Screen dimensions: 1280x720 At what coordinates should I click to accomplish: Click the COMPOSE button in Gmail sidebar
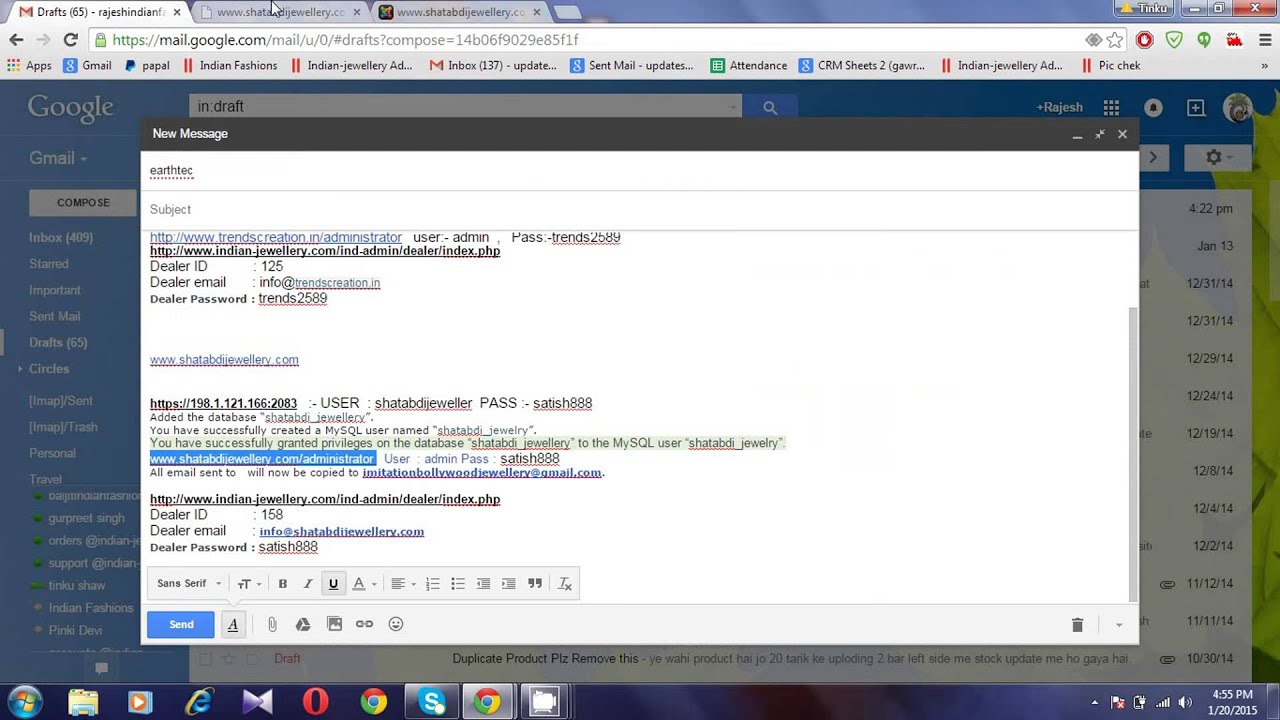pos(83,203)
